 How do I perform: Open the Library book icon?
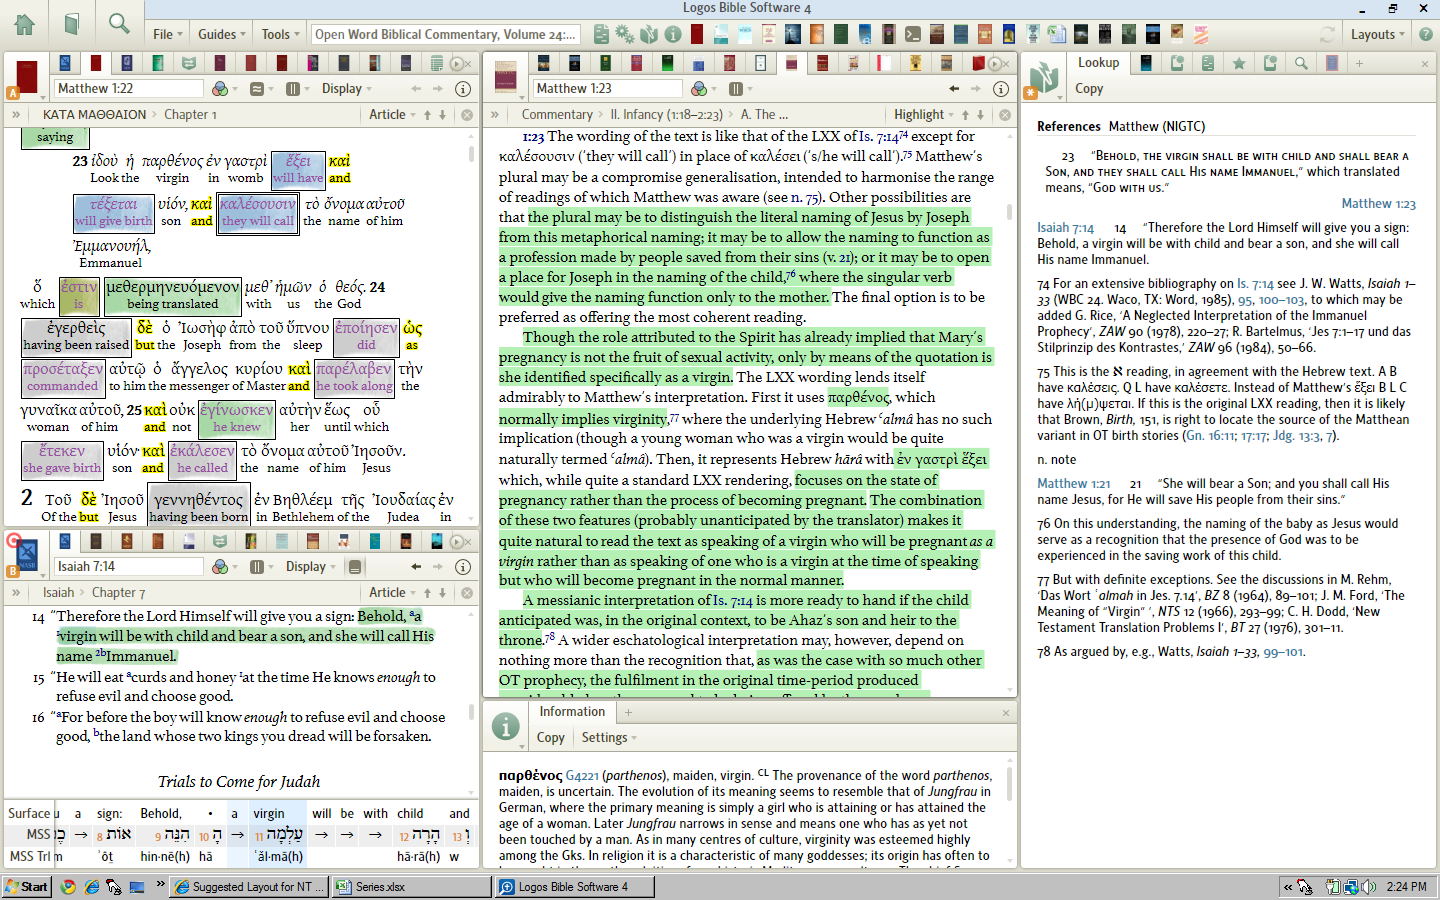point(72,24)
